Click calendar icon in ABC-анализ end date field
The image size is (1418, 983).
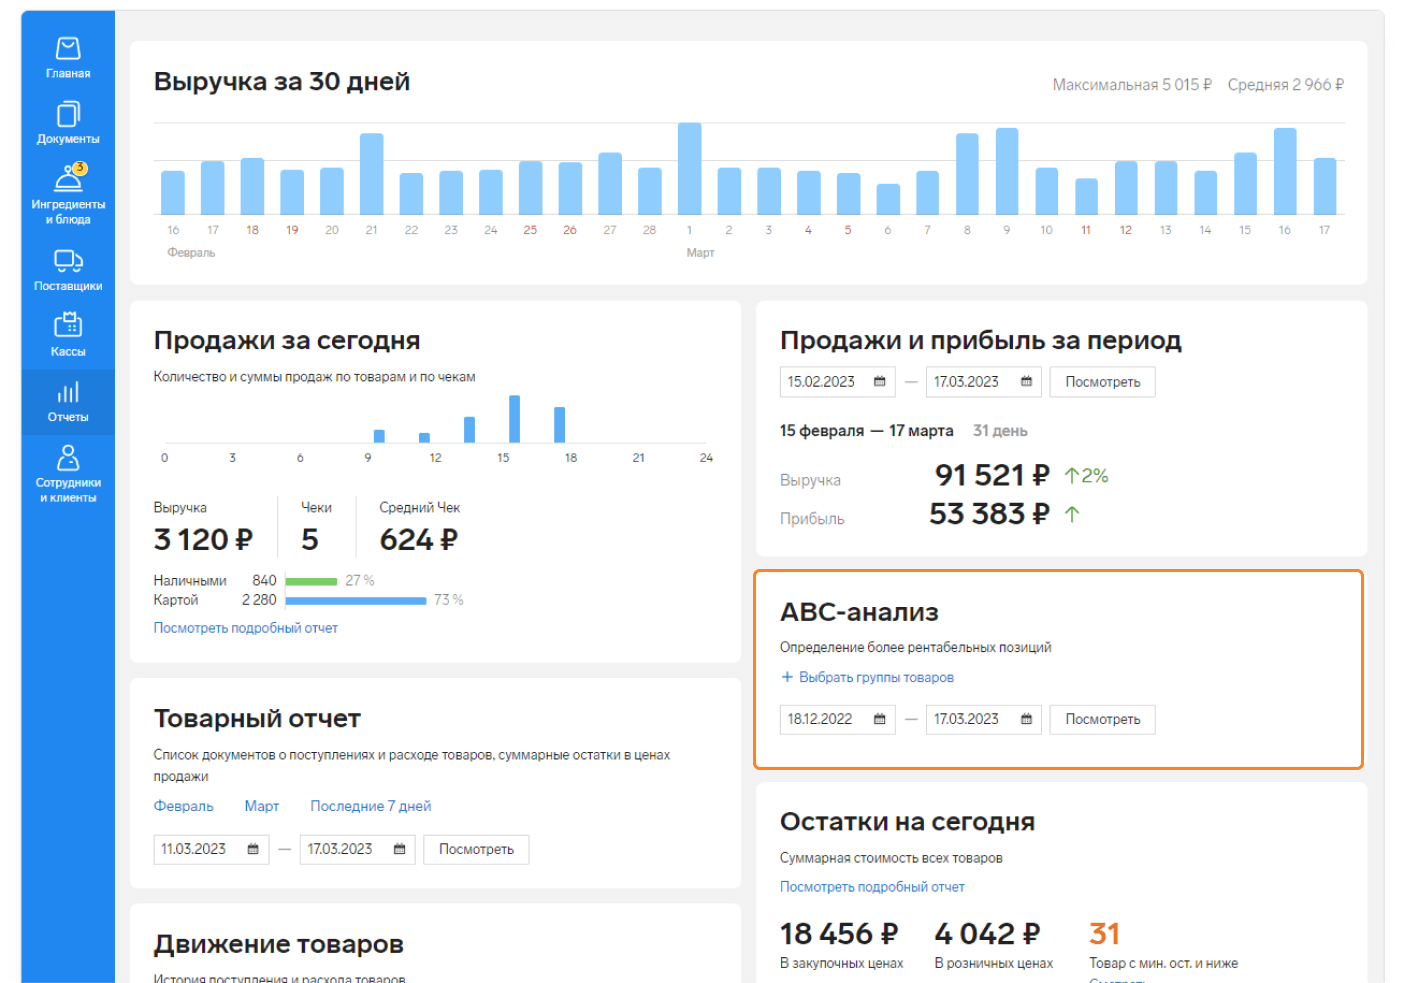point(1026,719)
